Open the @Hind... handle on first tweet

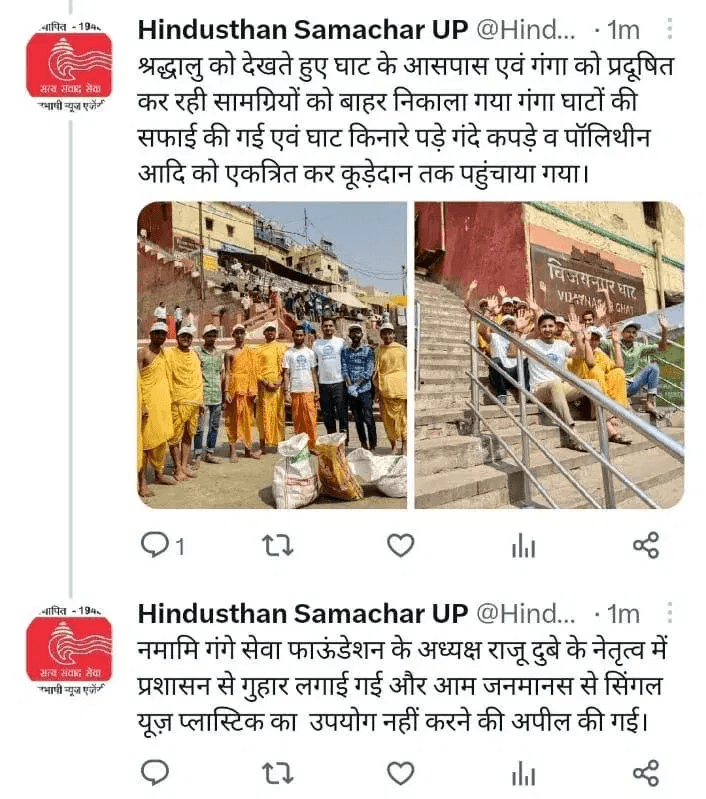526,30
